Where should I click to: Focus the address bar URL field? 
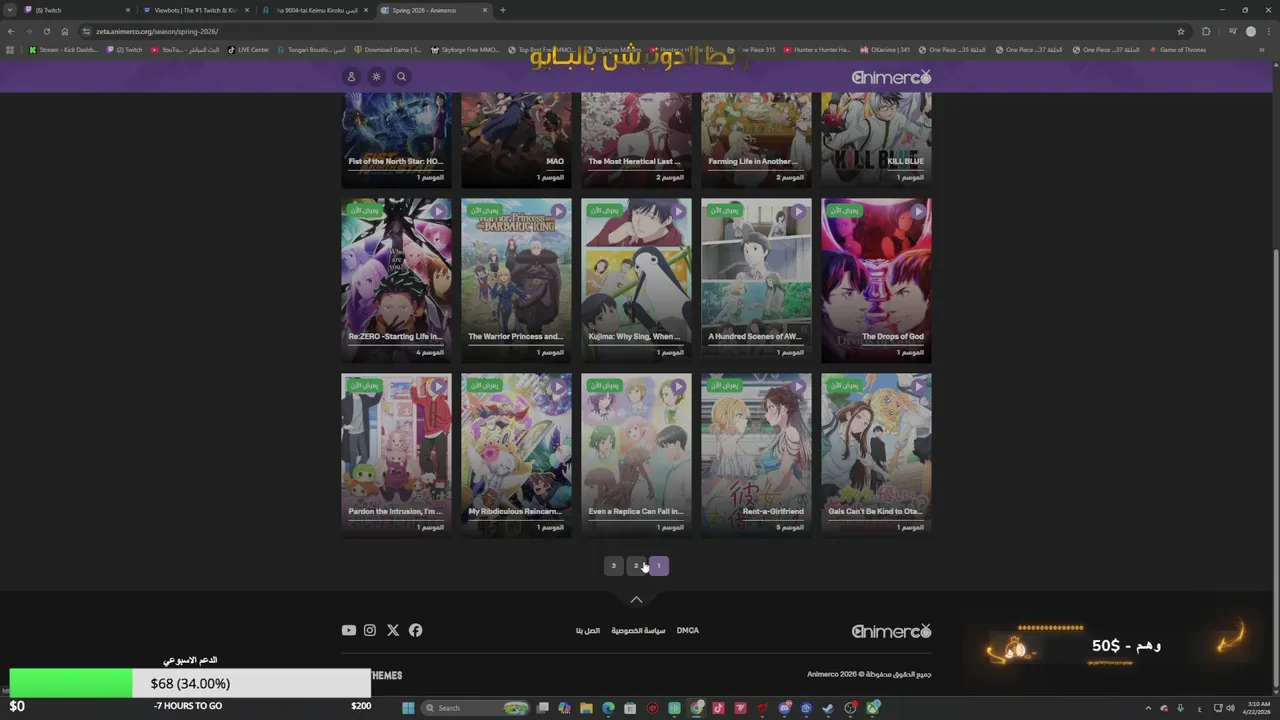click(x=630, y=31)
